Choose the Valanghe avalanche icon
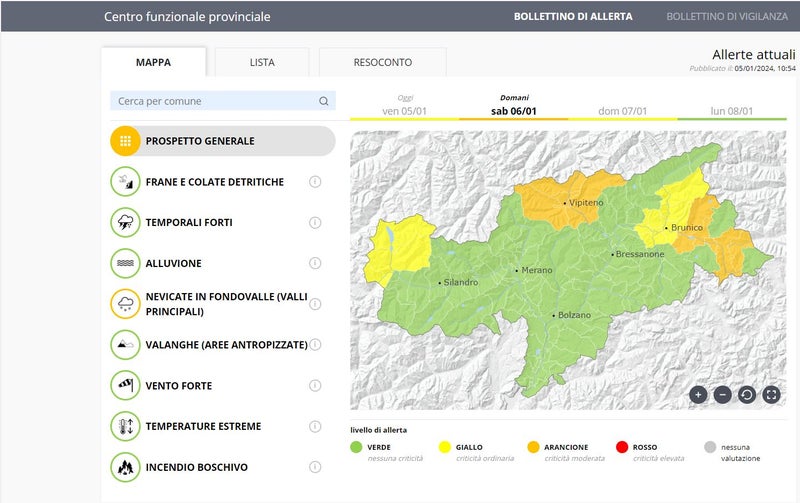800x503 pixels. pyautogui.click(x=125, y=345)
